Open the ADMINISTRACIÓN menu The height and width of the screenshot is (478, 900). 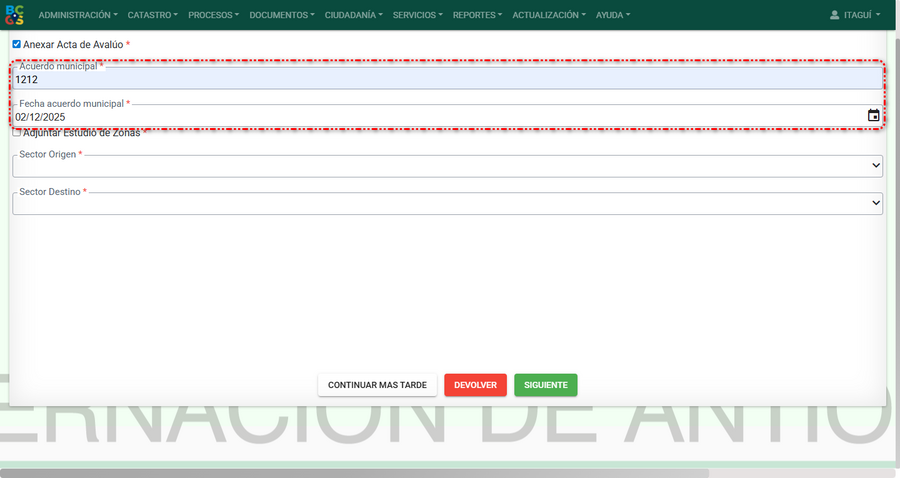click(x=77, y=15)
